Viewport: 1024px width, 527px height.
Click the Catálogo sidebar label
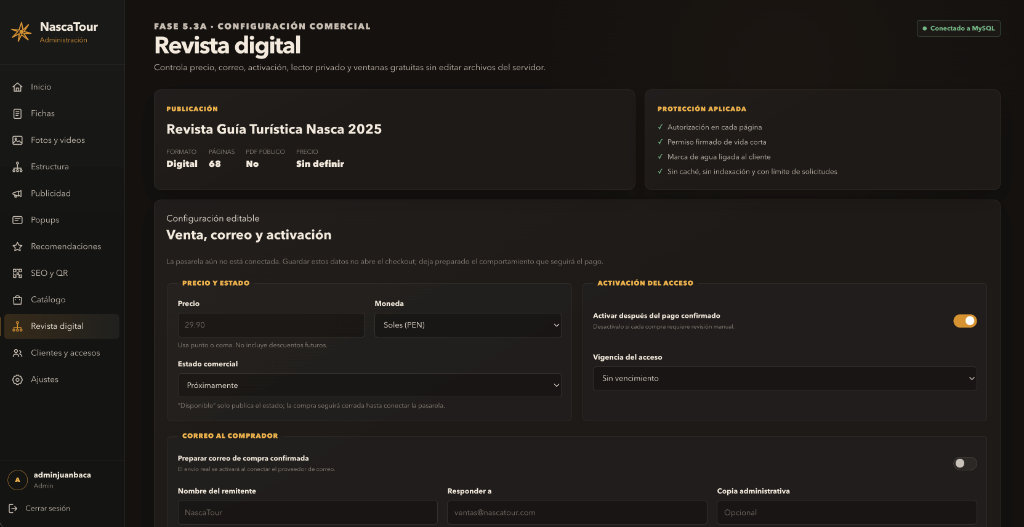pos(48,300)
